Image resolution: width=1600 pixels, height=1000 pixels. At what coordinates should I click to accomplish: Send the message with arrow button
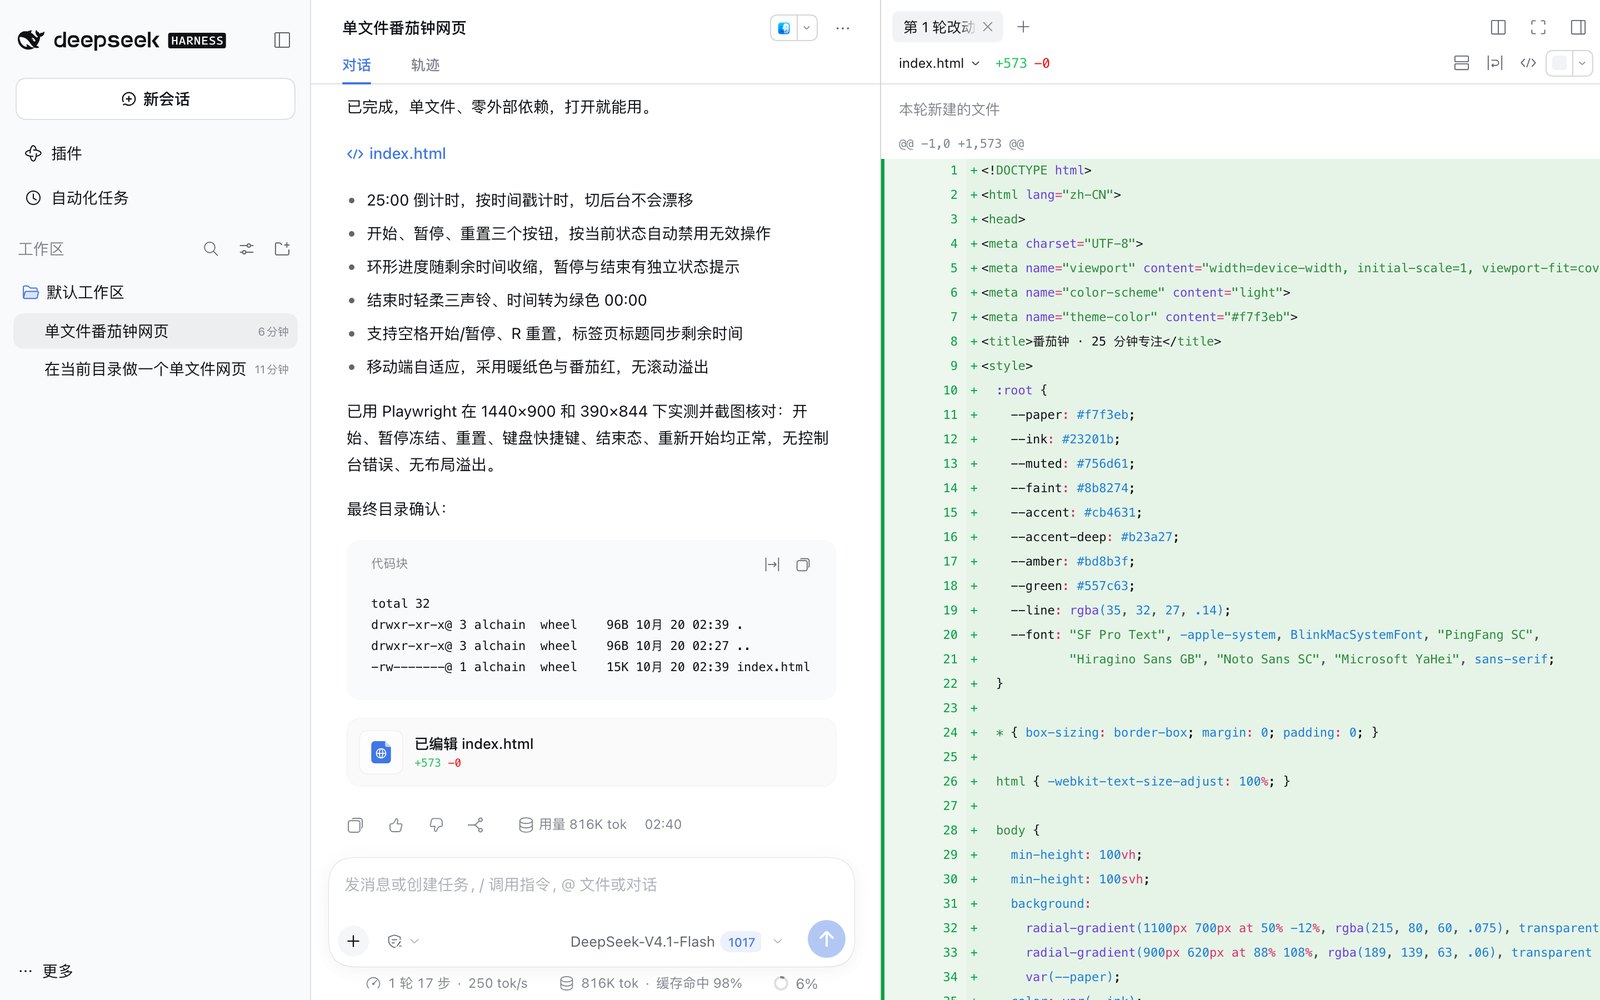826,939
